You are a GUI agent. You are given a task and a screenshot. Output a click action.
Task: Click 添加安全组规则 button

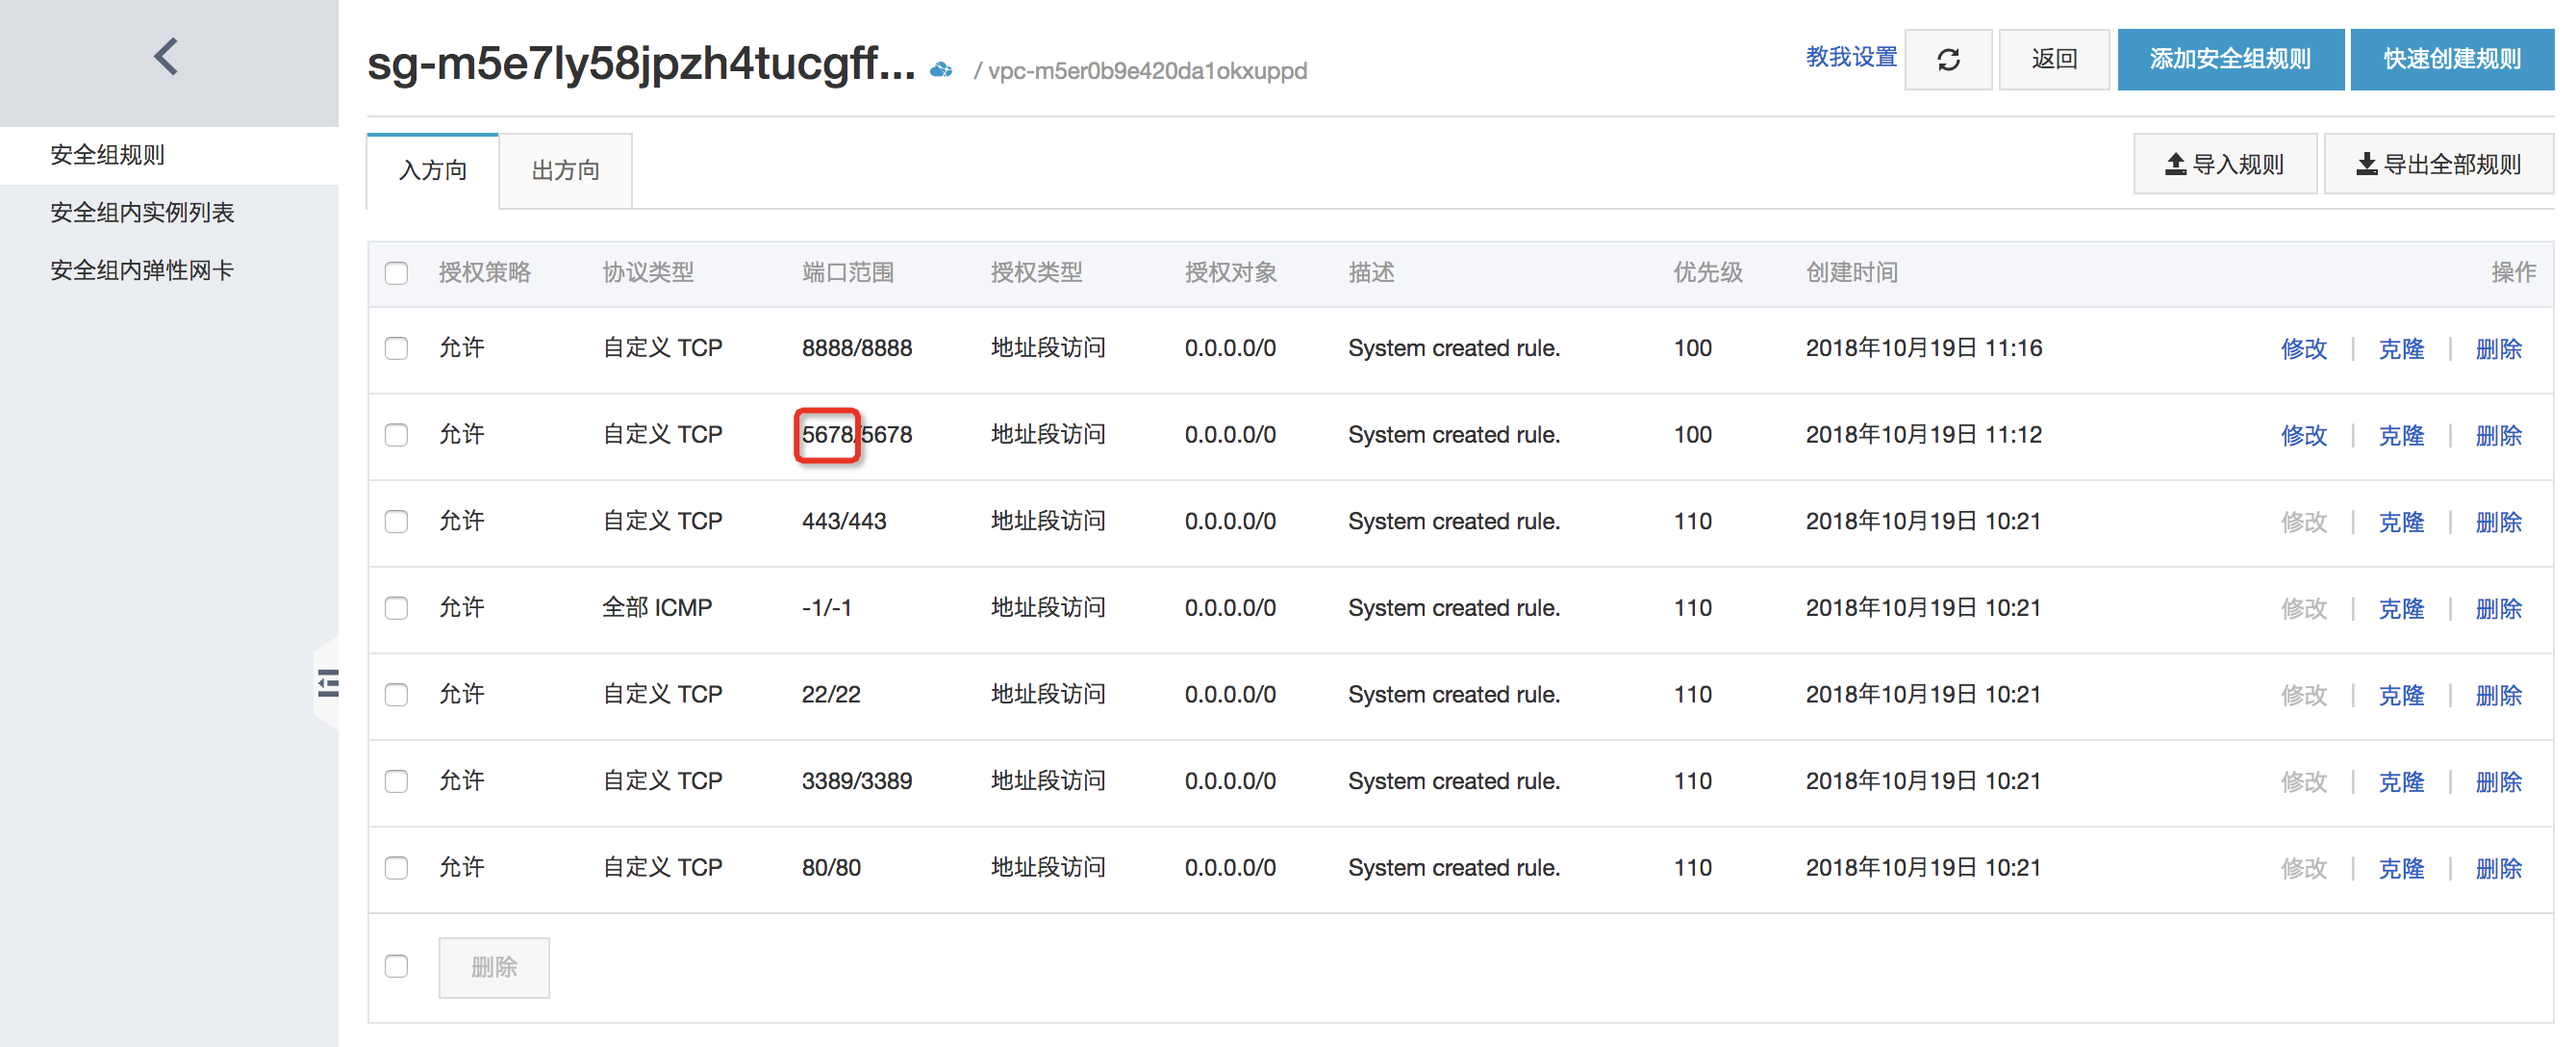(x=2230, y=60)
